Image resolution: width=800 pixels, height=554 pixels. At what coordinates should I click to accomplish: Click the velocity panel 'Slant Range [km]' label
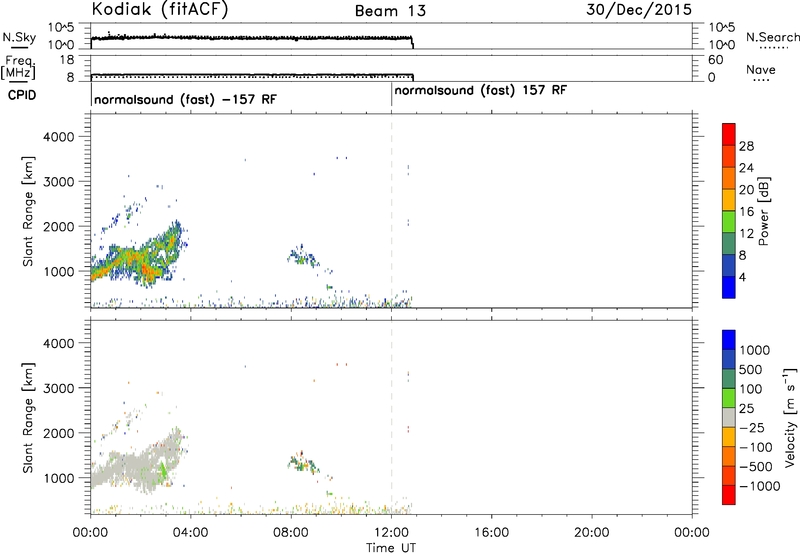28,418
